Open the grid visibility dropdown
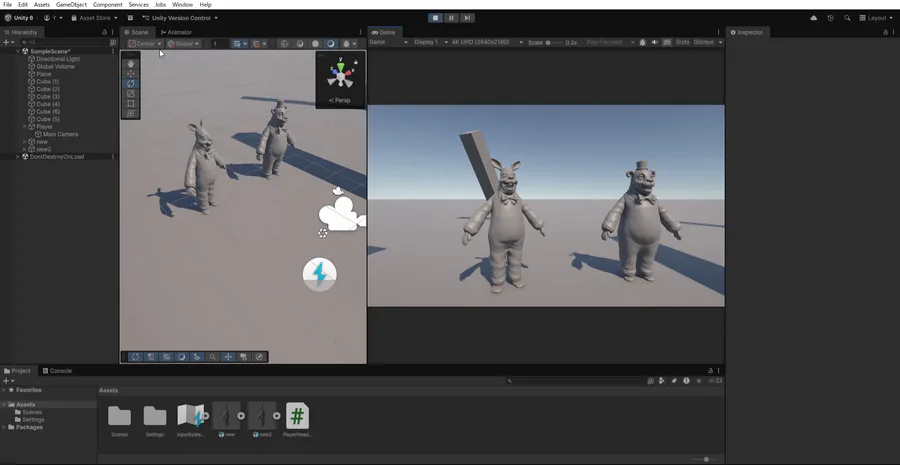Screen dimensions: 900x465 click(240, 44)
